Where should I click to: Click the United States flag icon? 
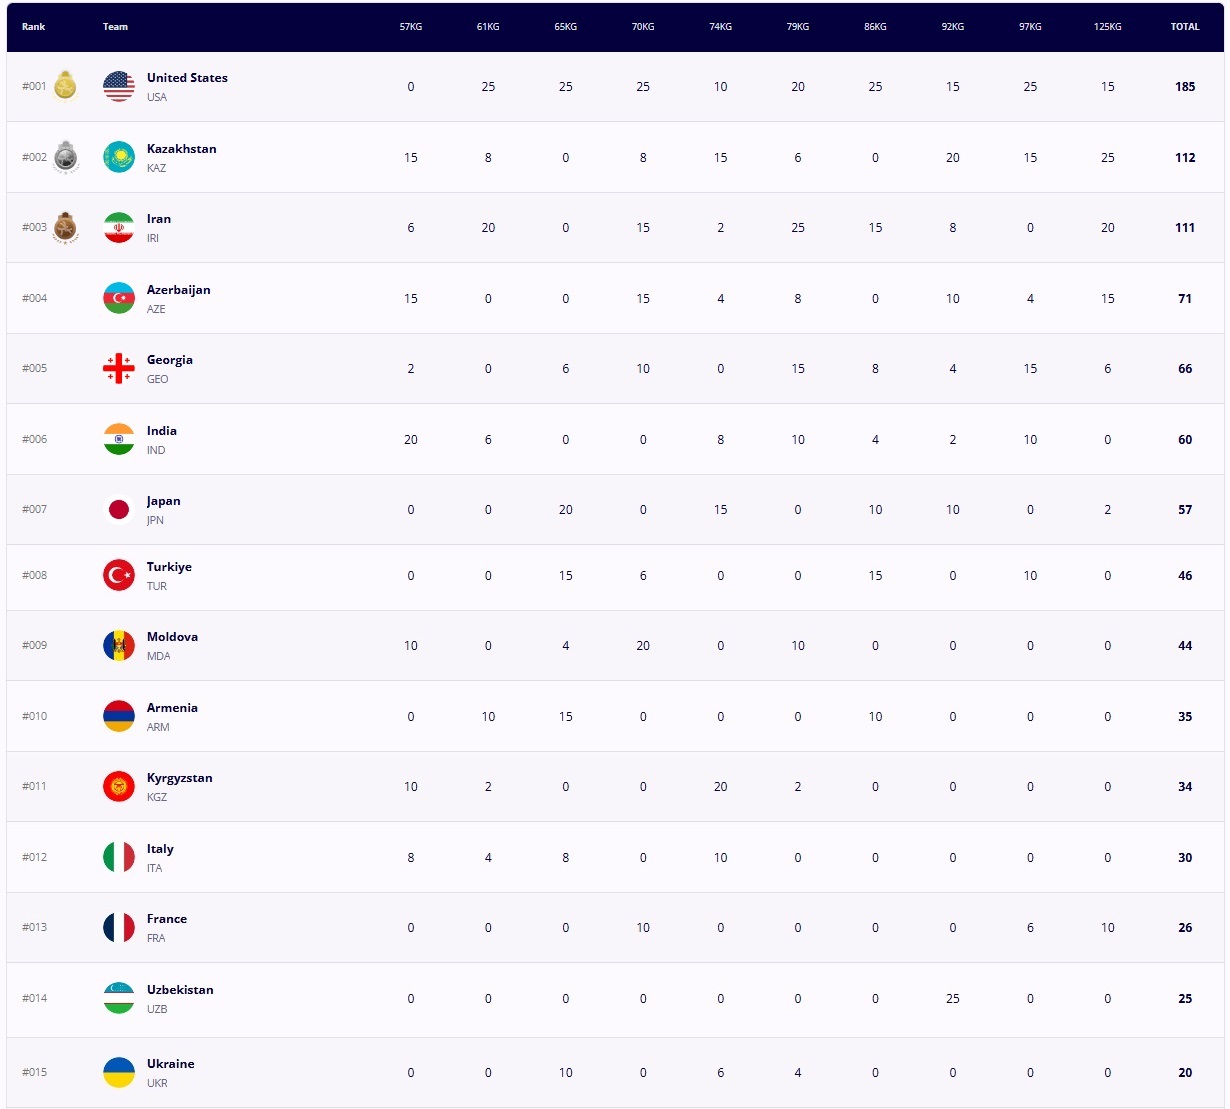[119, 87]
